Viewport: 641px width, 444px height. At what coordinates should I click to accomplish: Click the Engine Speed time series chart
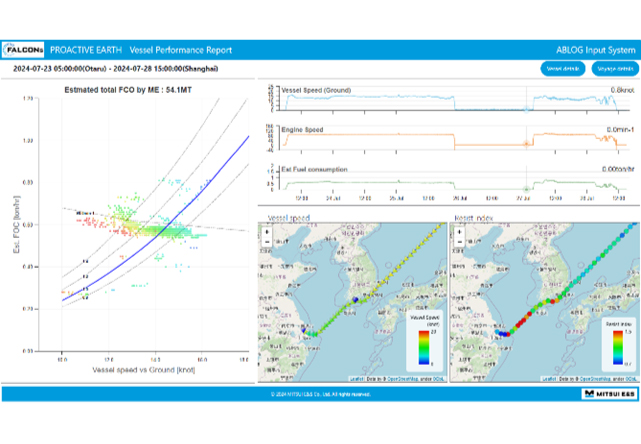point(450,139)
